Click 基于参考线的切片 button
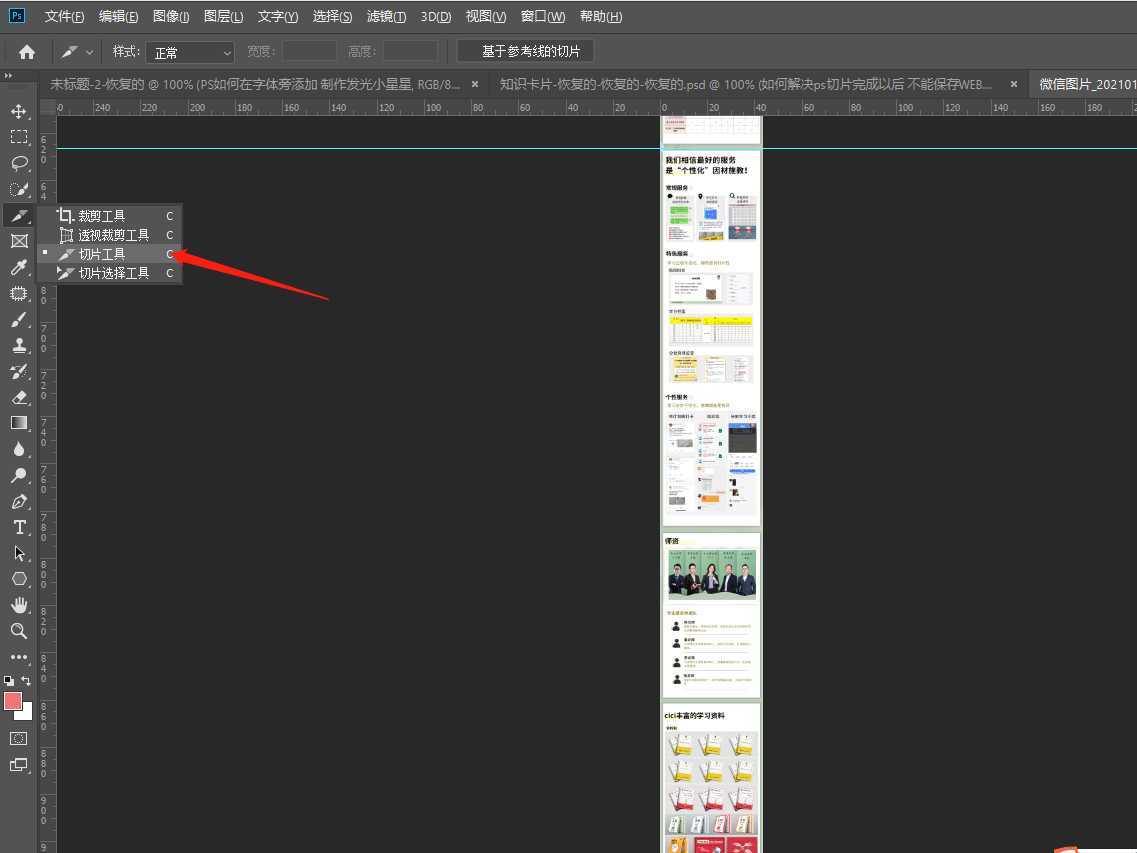Image resolution: width=1137 pixels, height=853 pixels. [x=525, y=51]
